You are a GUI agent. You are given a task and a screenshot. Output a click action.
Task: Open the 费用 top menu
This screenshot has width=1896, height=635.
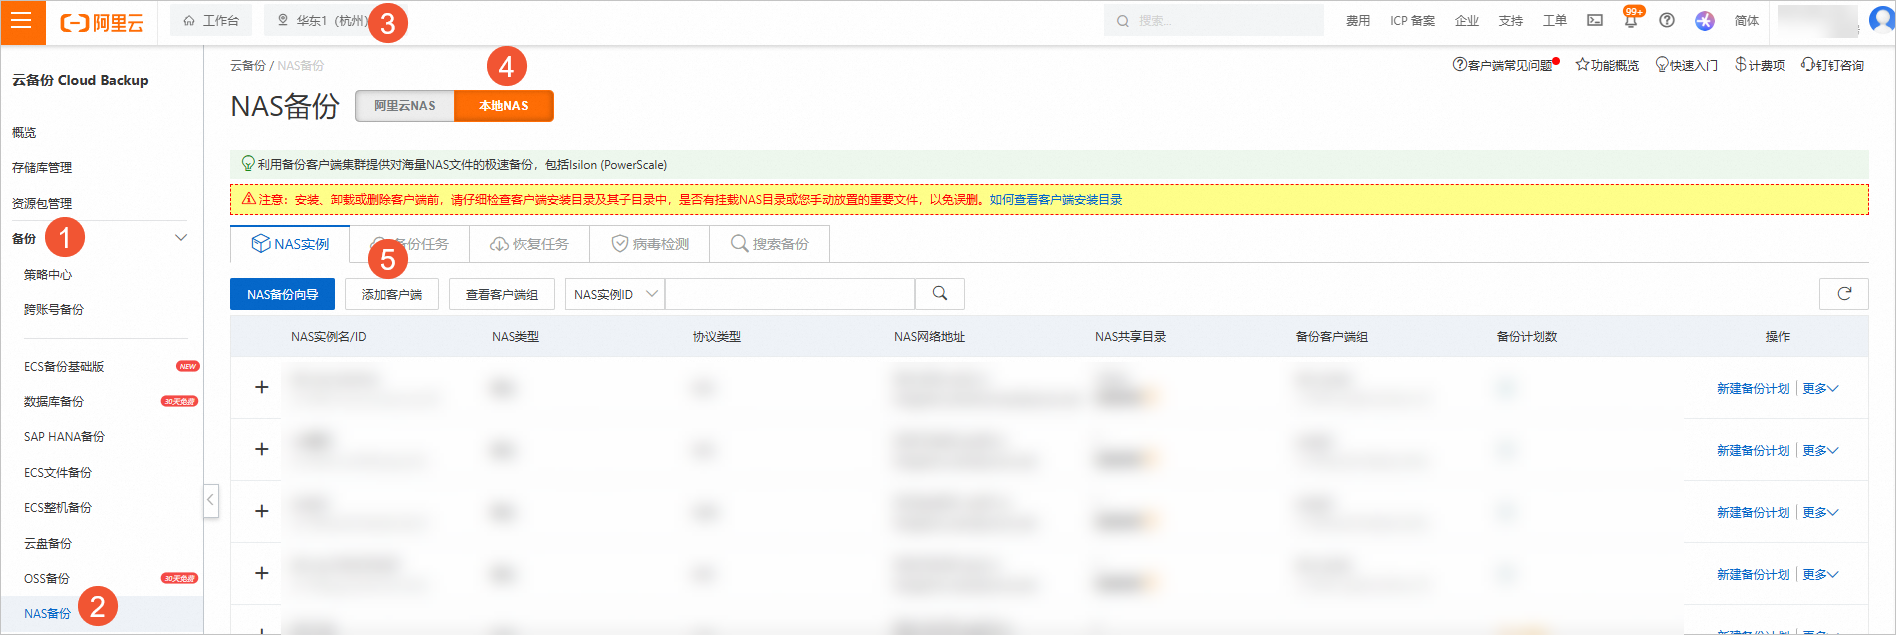[x=1357, y=20]
